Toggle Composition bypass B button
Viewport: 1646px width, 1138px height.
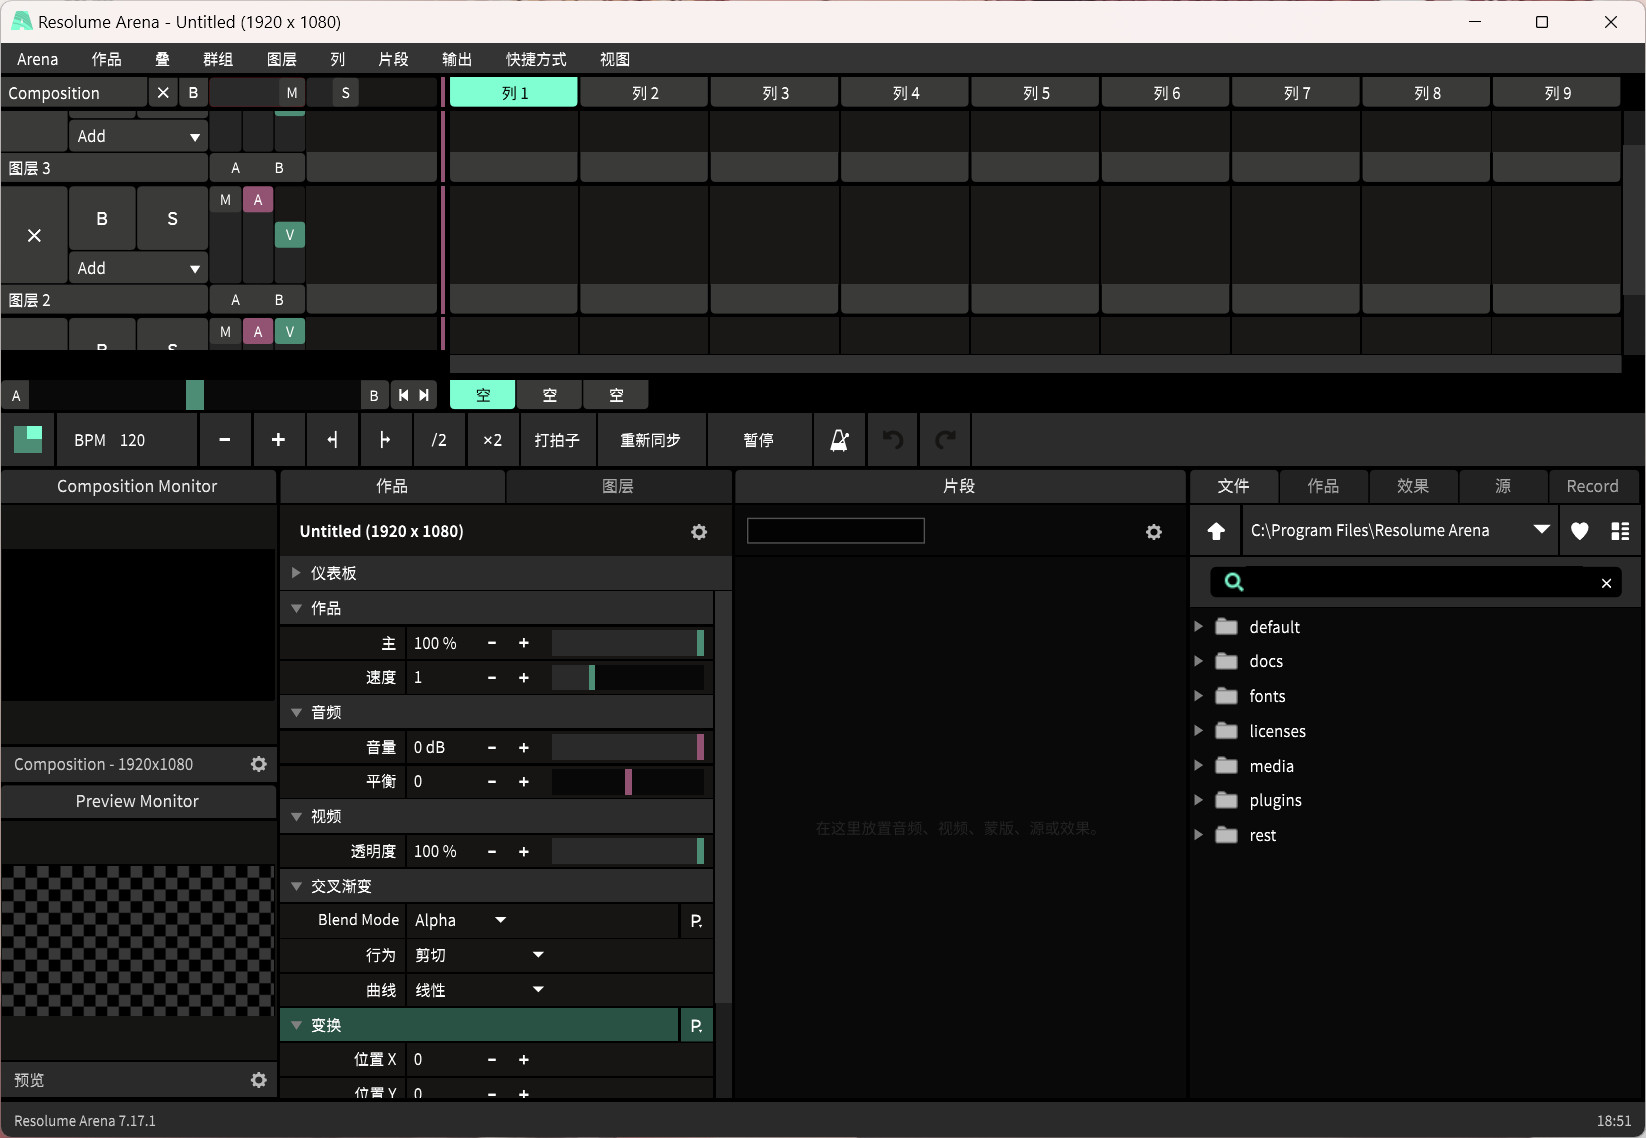point(193,93)
